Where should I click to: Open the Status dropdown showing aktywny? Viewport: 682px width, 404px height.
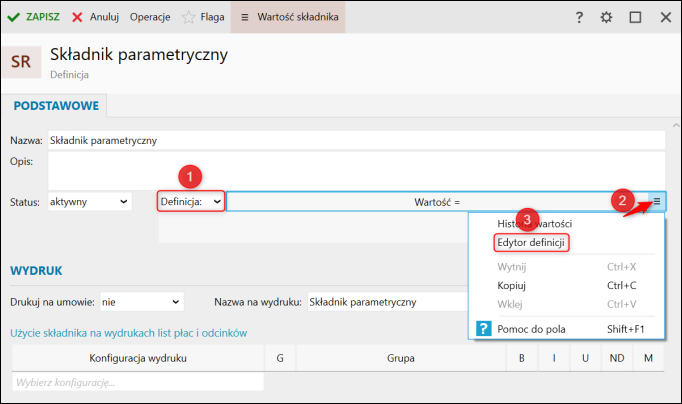[x=90, y=202]
